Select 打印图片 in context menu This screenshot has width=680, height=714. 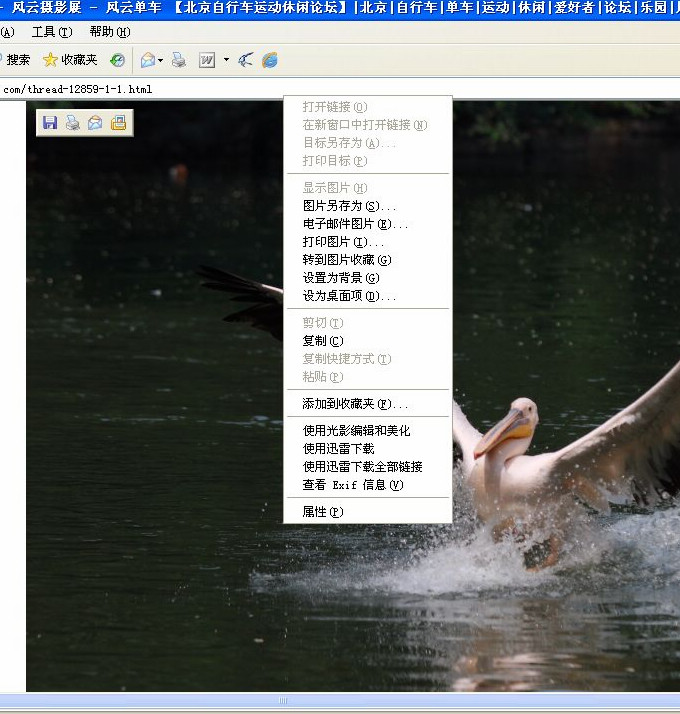(368, 242)
